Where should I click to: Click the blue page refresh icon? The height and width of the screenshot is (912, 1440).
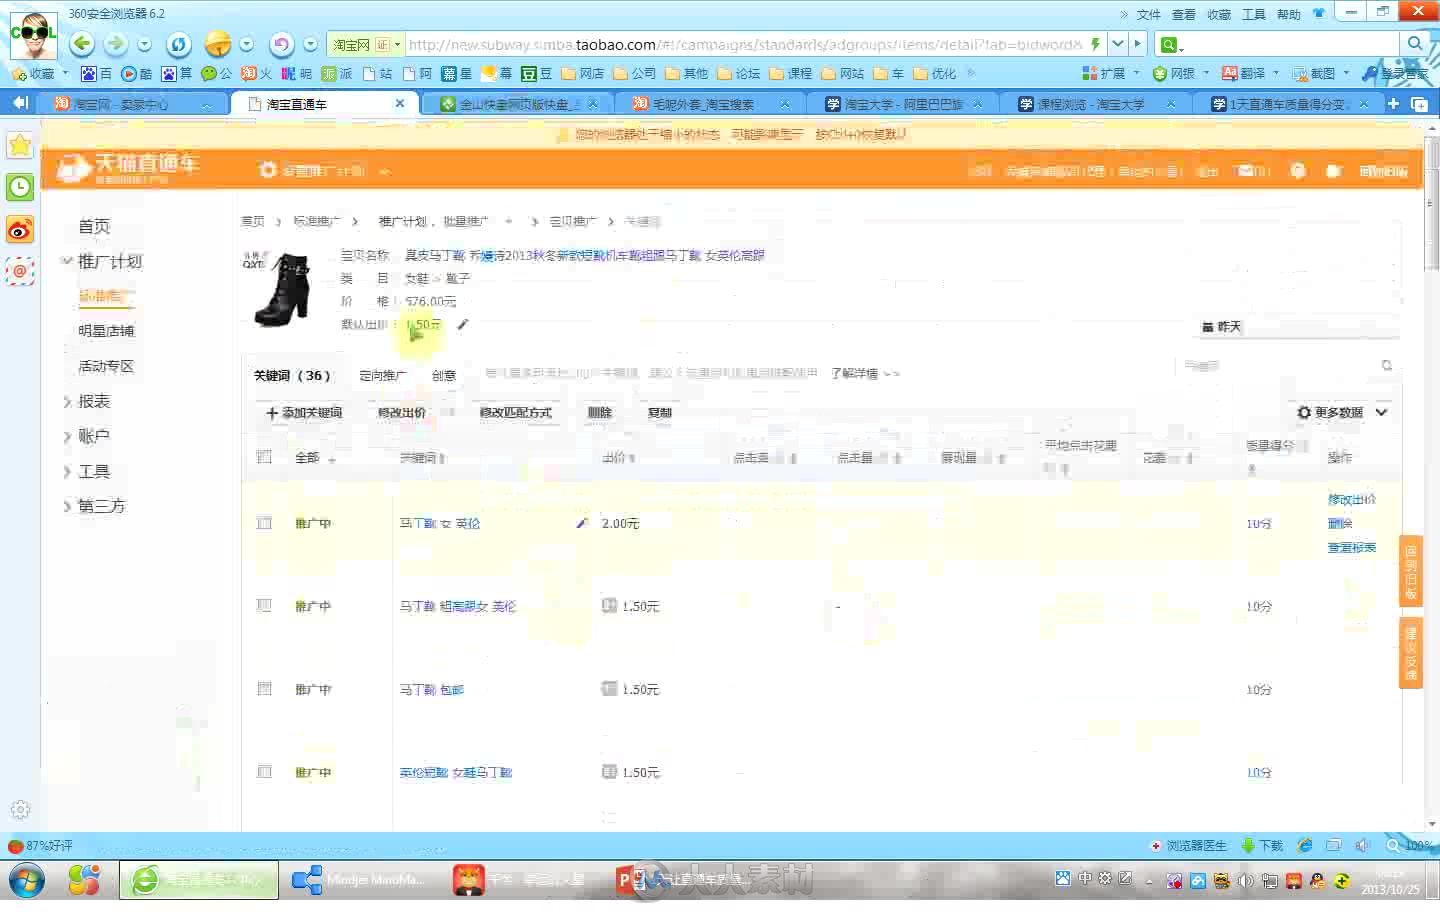(x=179, y=44)
